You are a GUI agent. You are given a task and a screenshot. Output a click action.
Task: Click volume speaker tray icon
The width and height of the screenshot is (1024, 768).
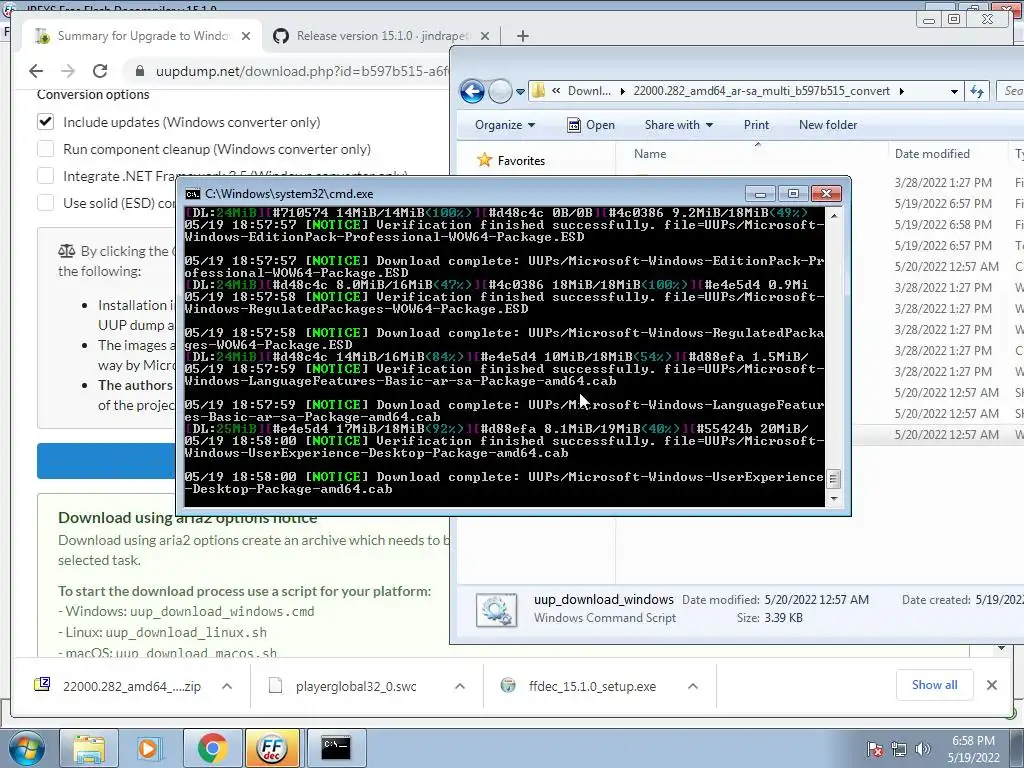923,749
